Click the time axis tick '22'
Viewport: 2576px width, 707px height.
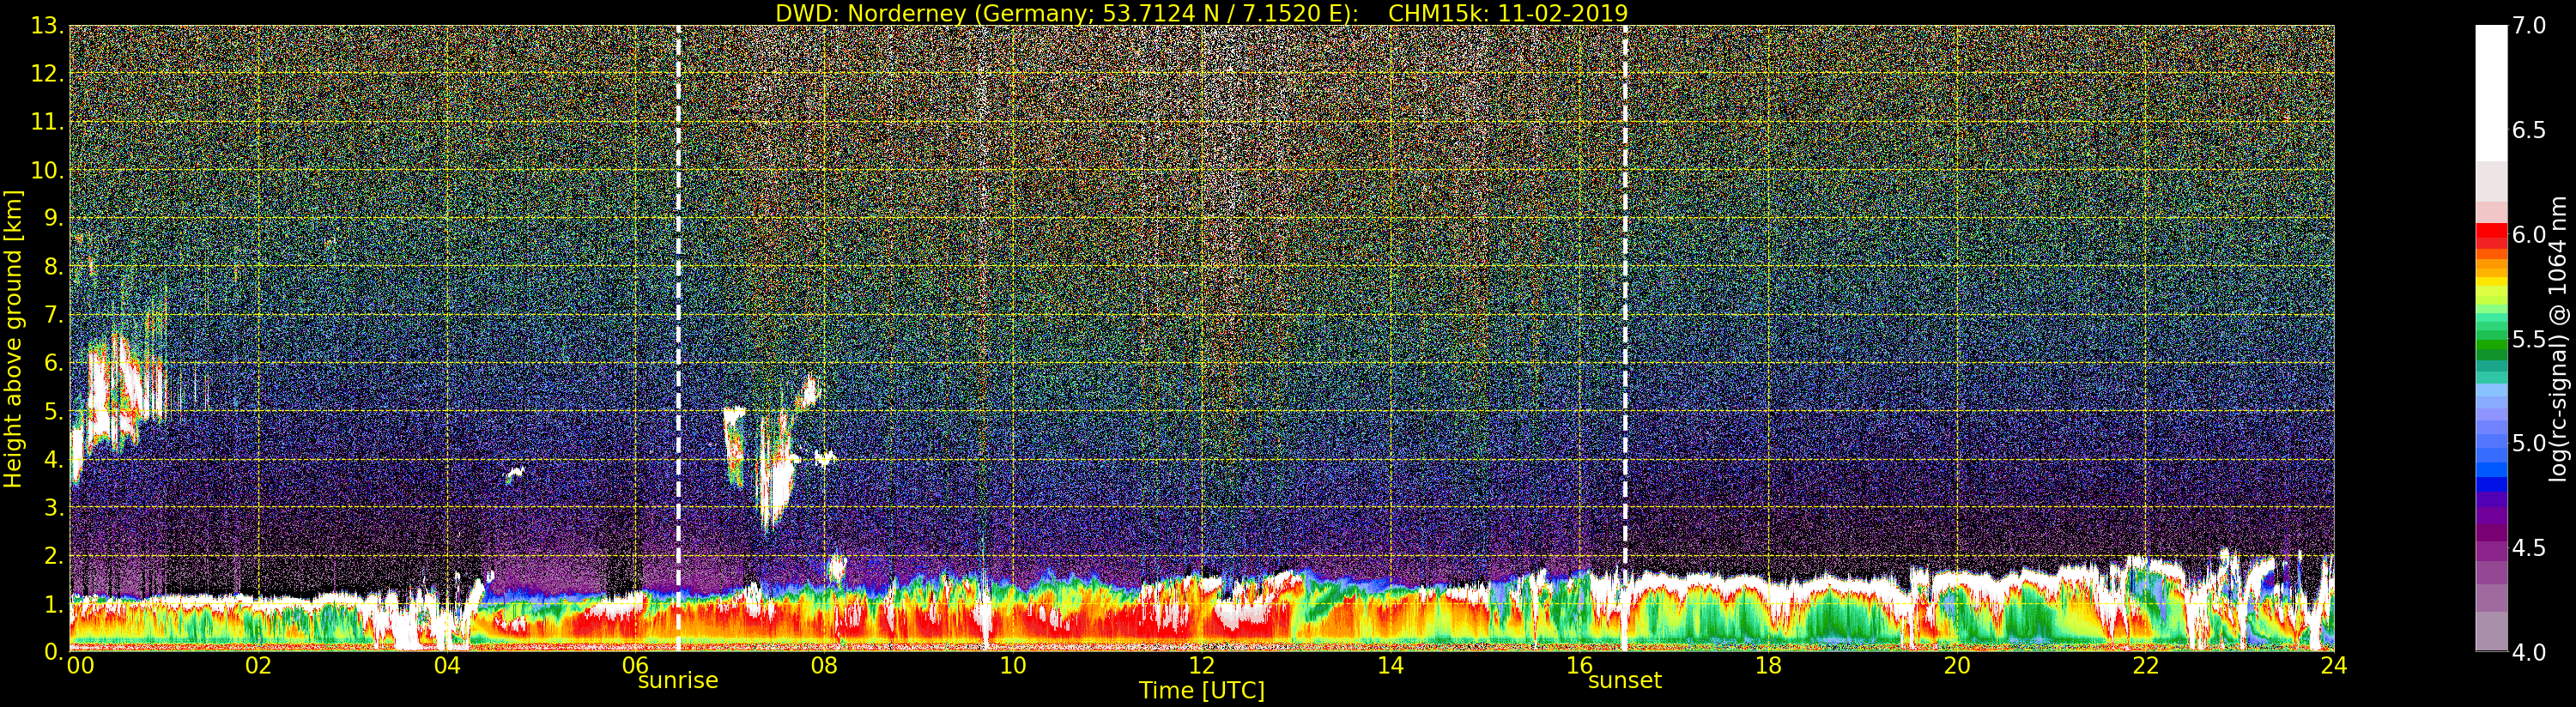[x=2146, y=665]
